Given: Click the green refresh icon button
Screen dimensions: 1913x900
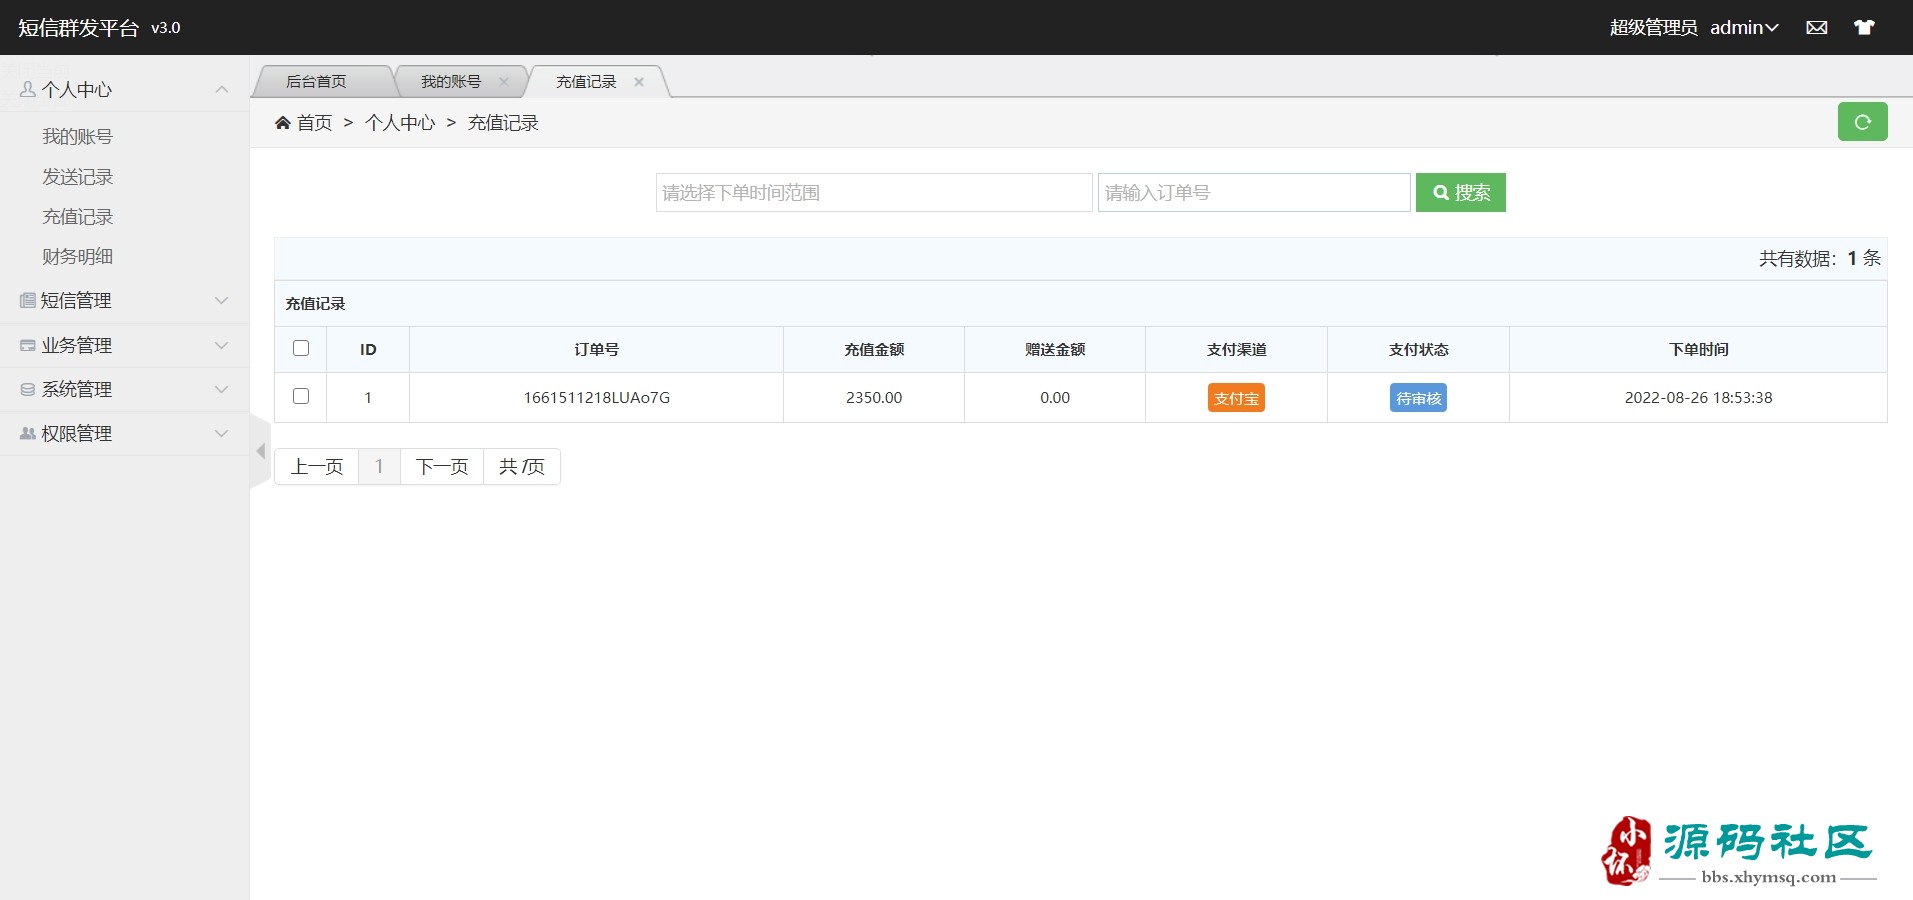Looking at the screenshot, I should 1862,122.
